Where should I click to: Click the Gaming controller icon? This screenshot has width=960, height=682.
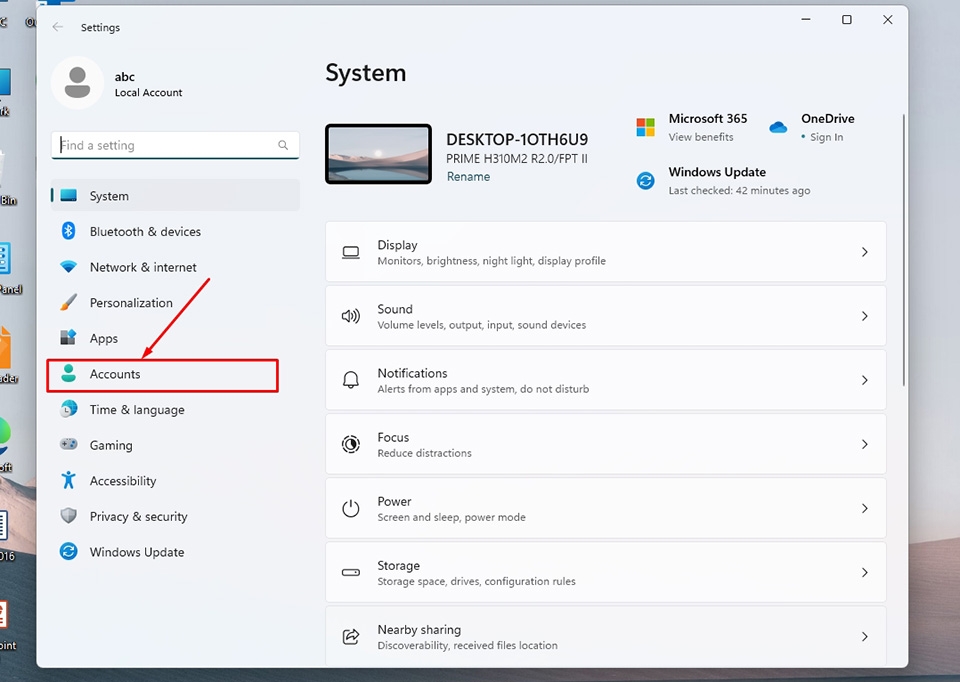pyautogui.click(x=69, y=444)
